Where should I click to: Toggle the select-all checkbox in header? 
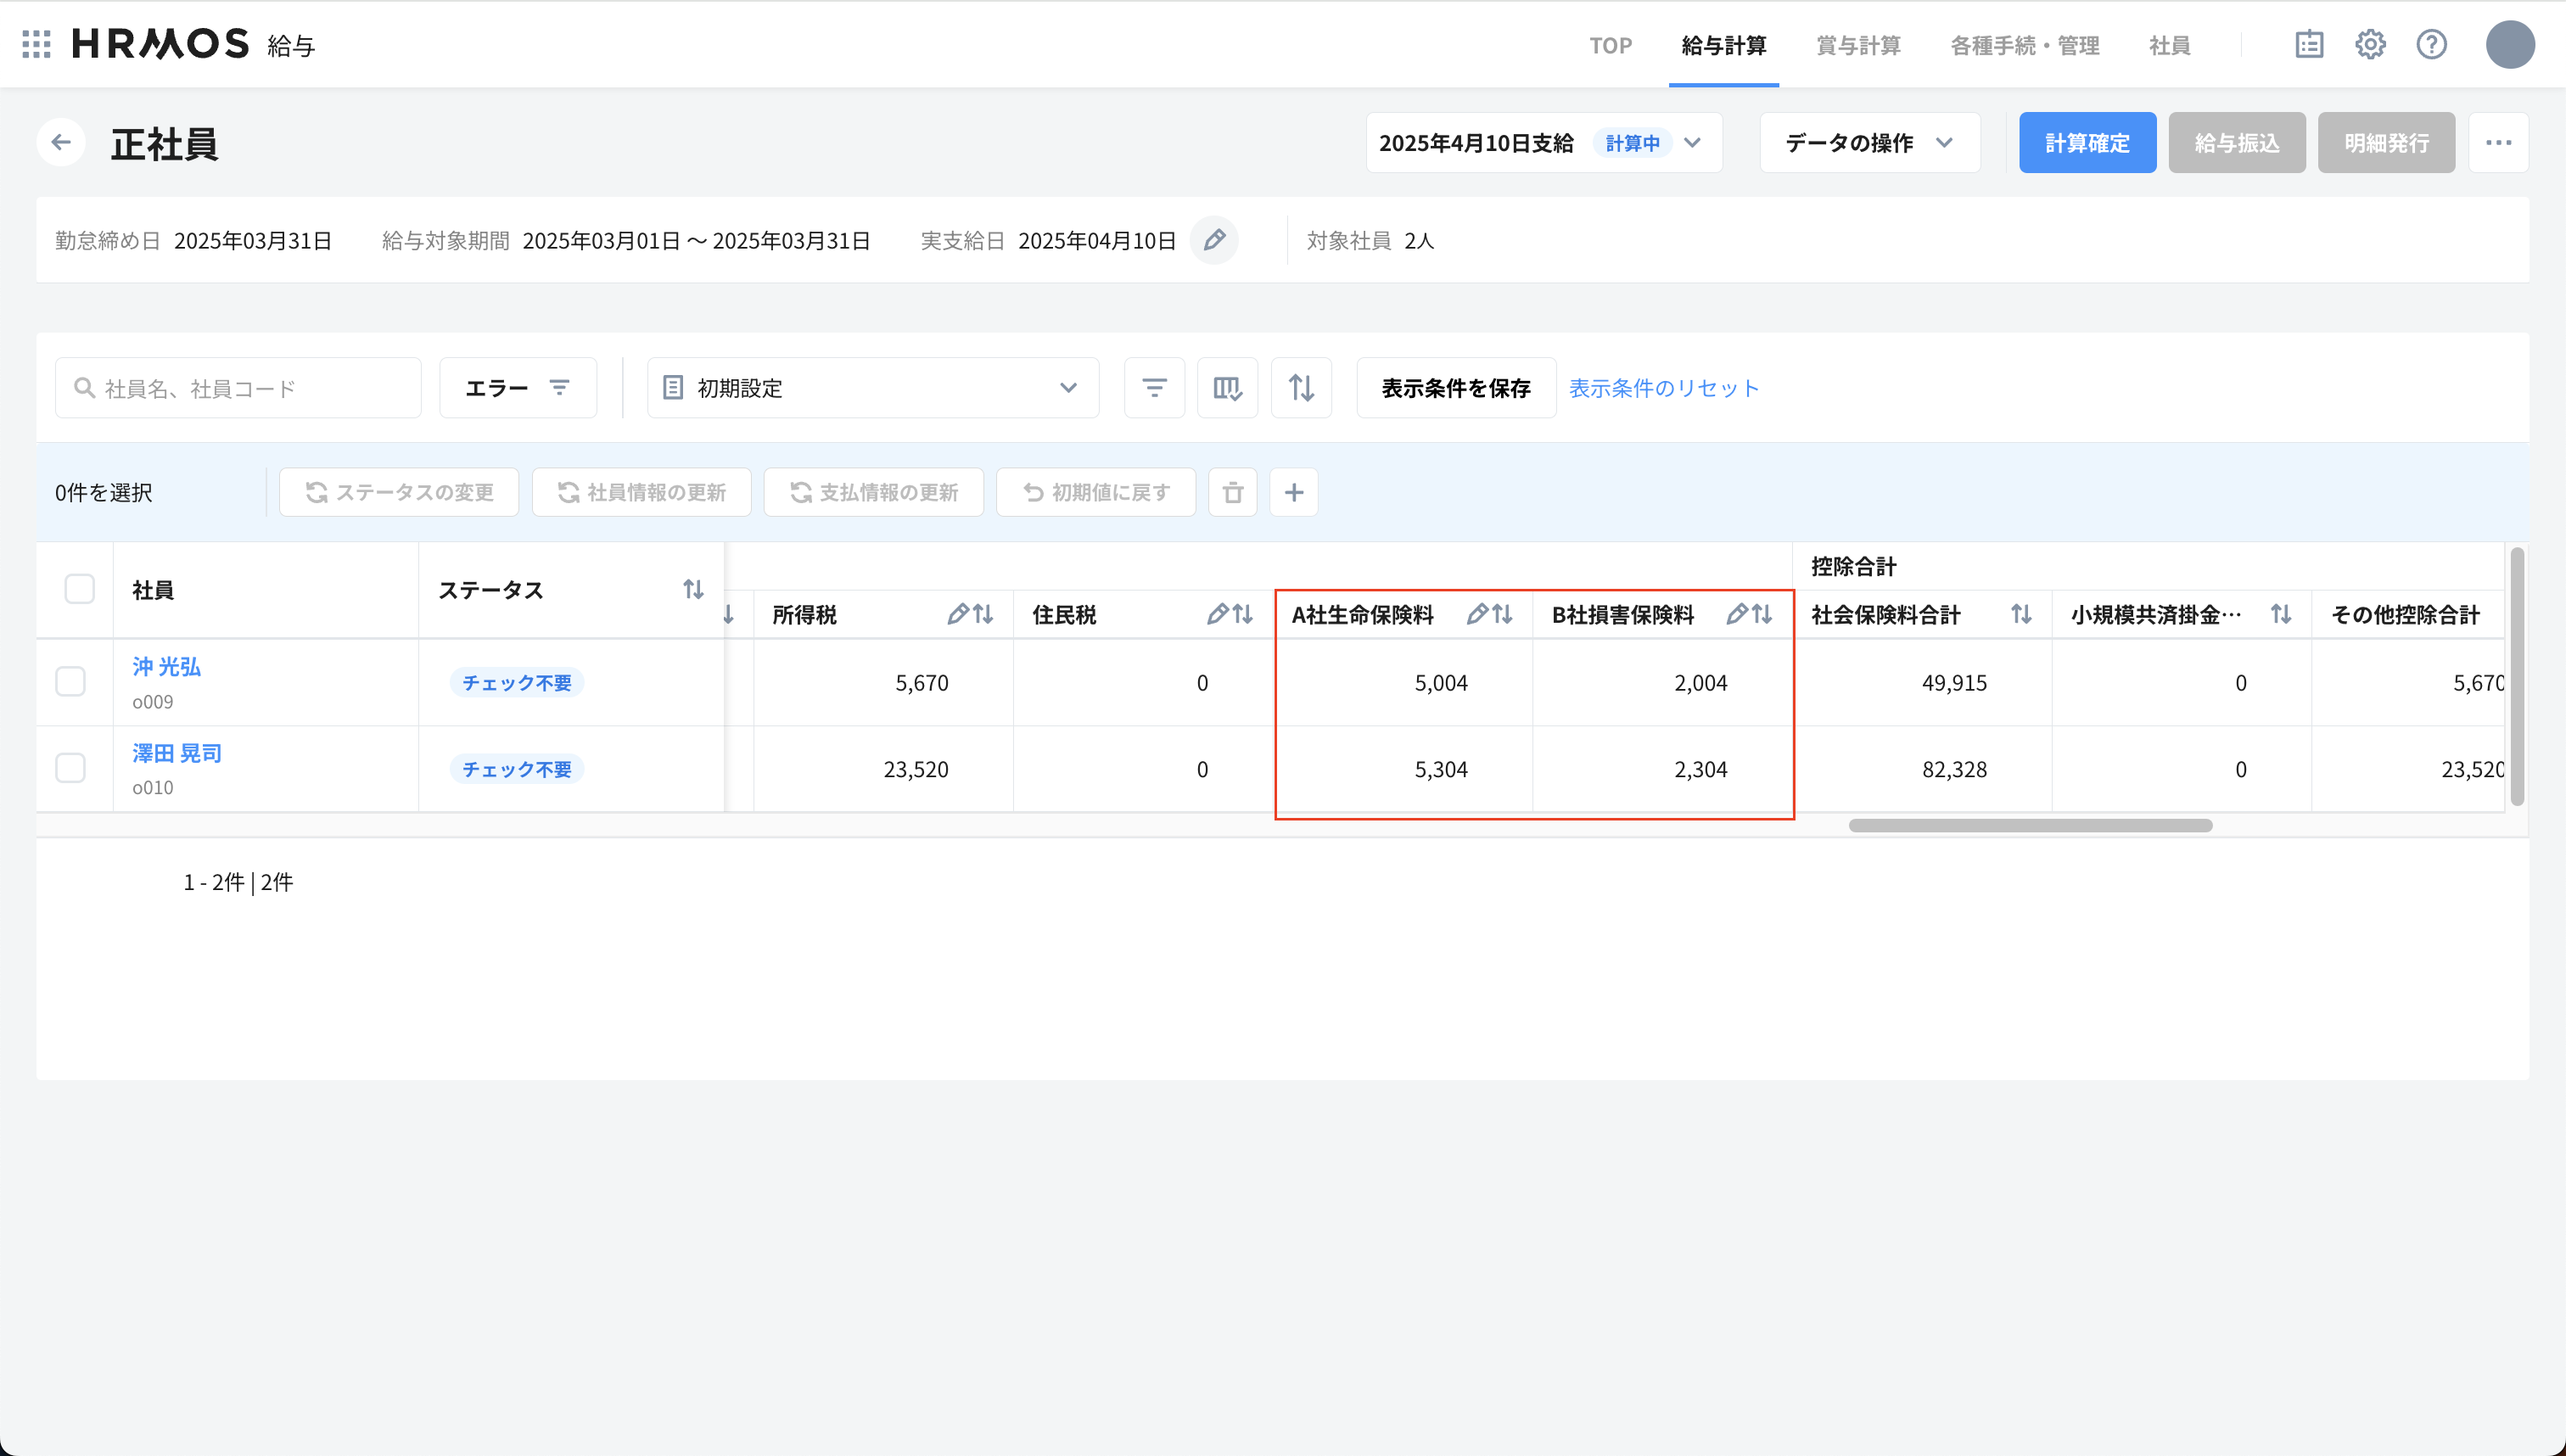click(79, 589)
